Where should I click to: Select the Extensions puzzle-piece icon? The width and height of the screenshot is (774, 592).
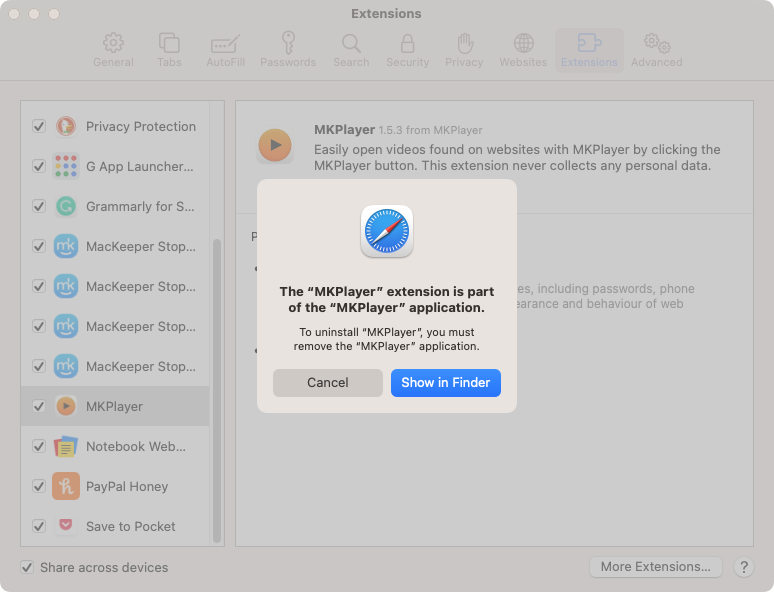[589, 43]
